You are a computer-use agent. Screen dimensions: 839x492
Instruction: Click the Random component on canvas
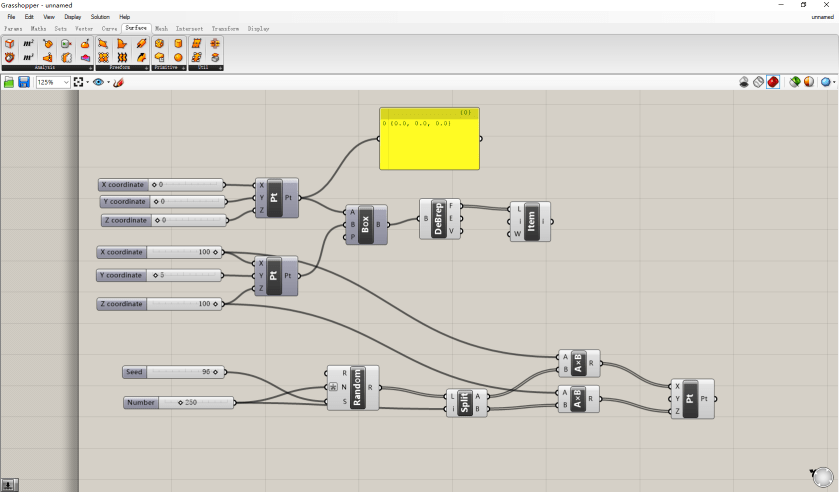coord(358,387)
